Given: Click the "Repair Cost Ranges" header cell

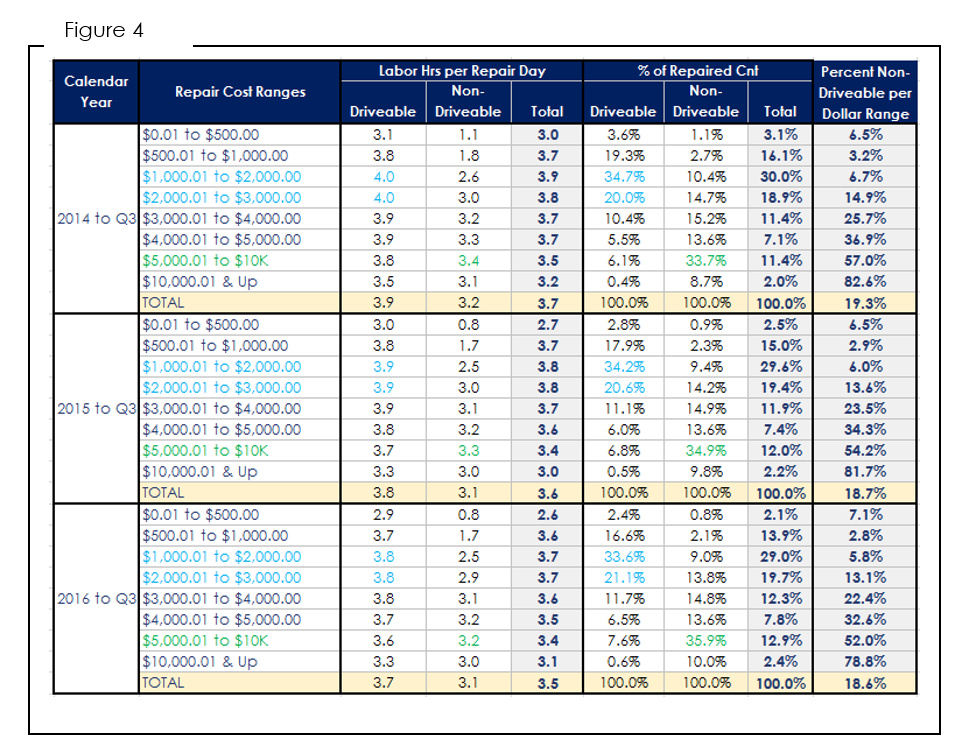Looking at the screenshot, I should (240, 92).
